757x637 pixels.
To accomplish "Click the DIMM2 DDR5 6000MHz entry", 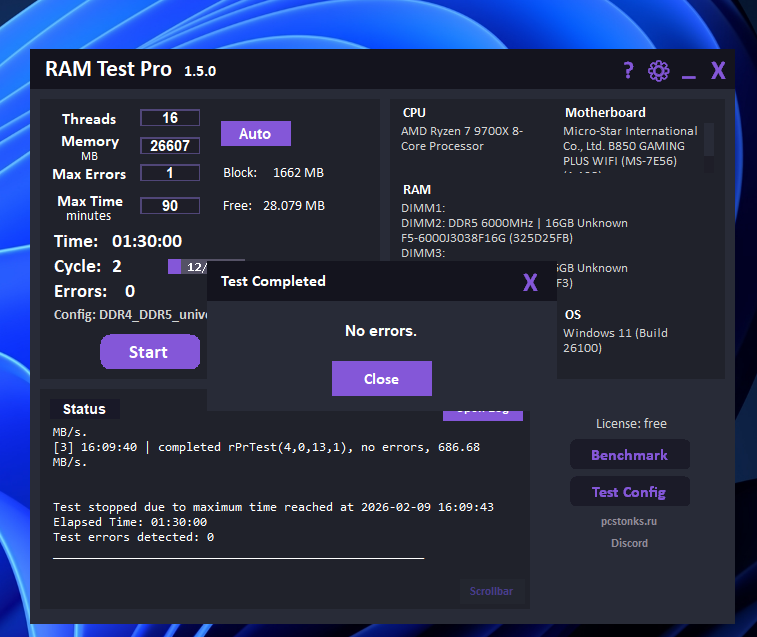I will (514, 223).
